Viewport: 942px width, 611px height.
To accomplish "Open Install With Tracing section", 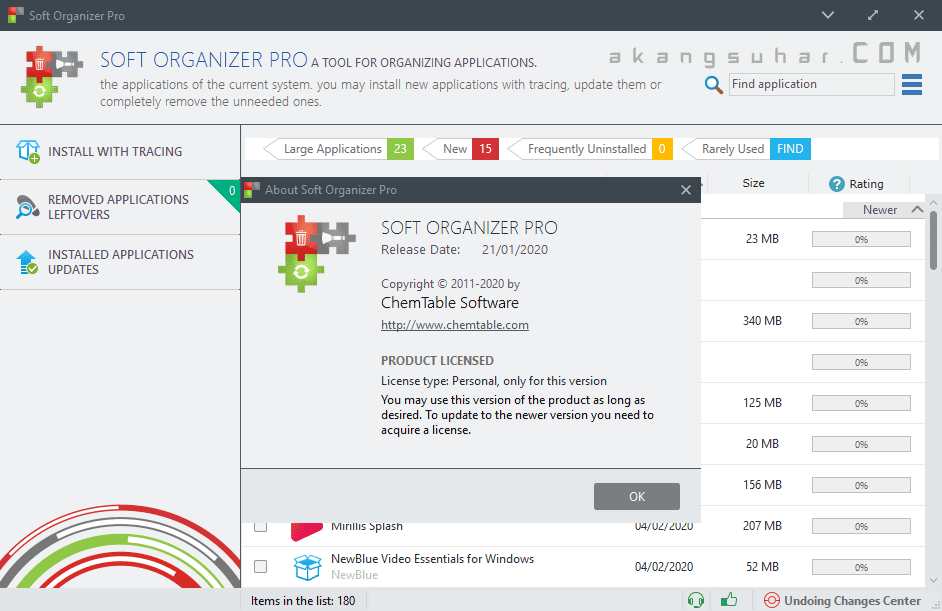I will coord(120,151).
